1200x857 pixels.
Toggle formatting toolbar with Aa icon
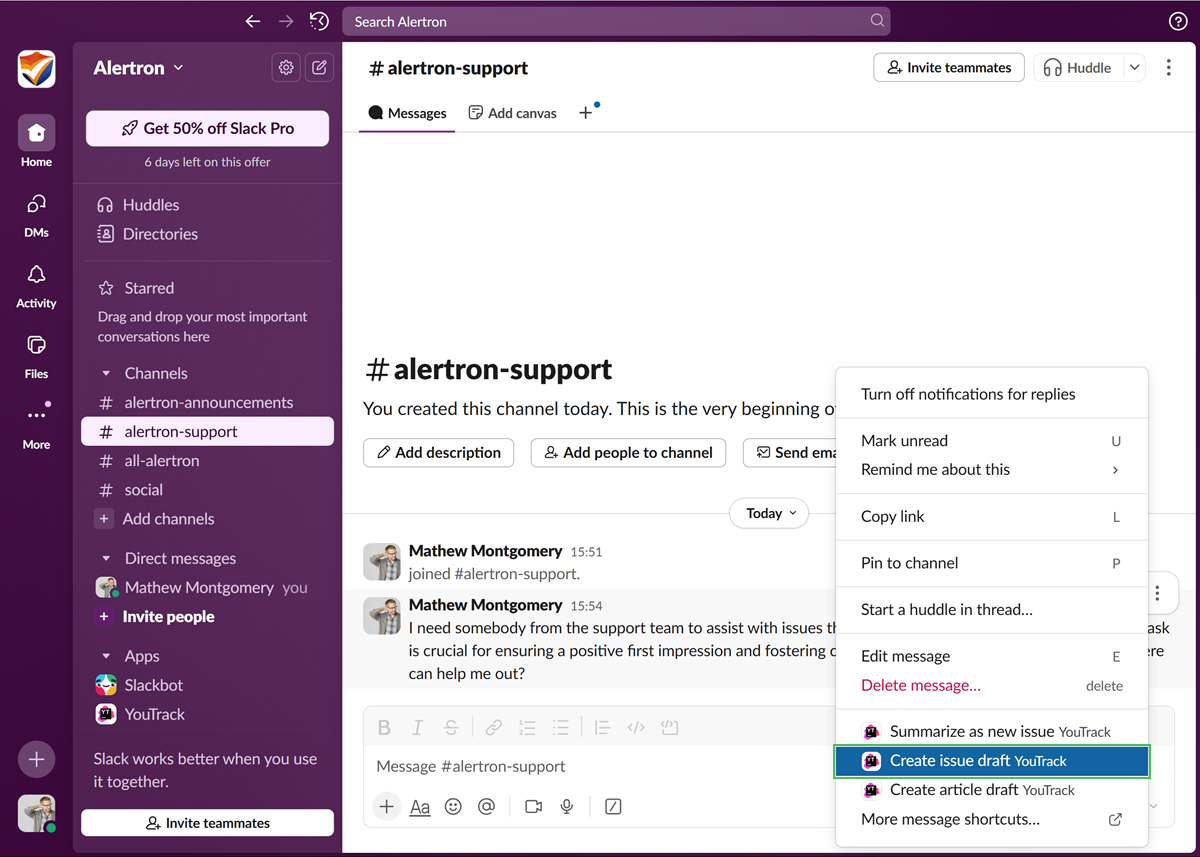[420, 806]
